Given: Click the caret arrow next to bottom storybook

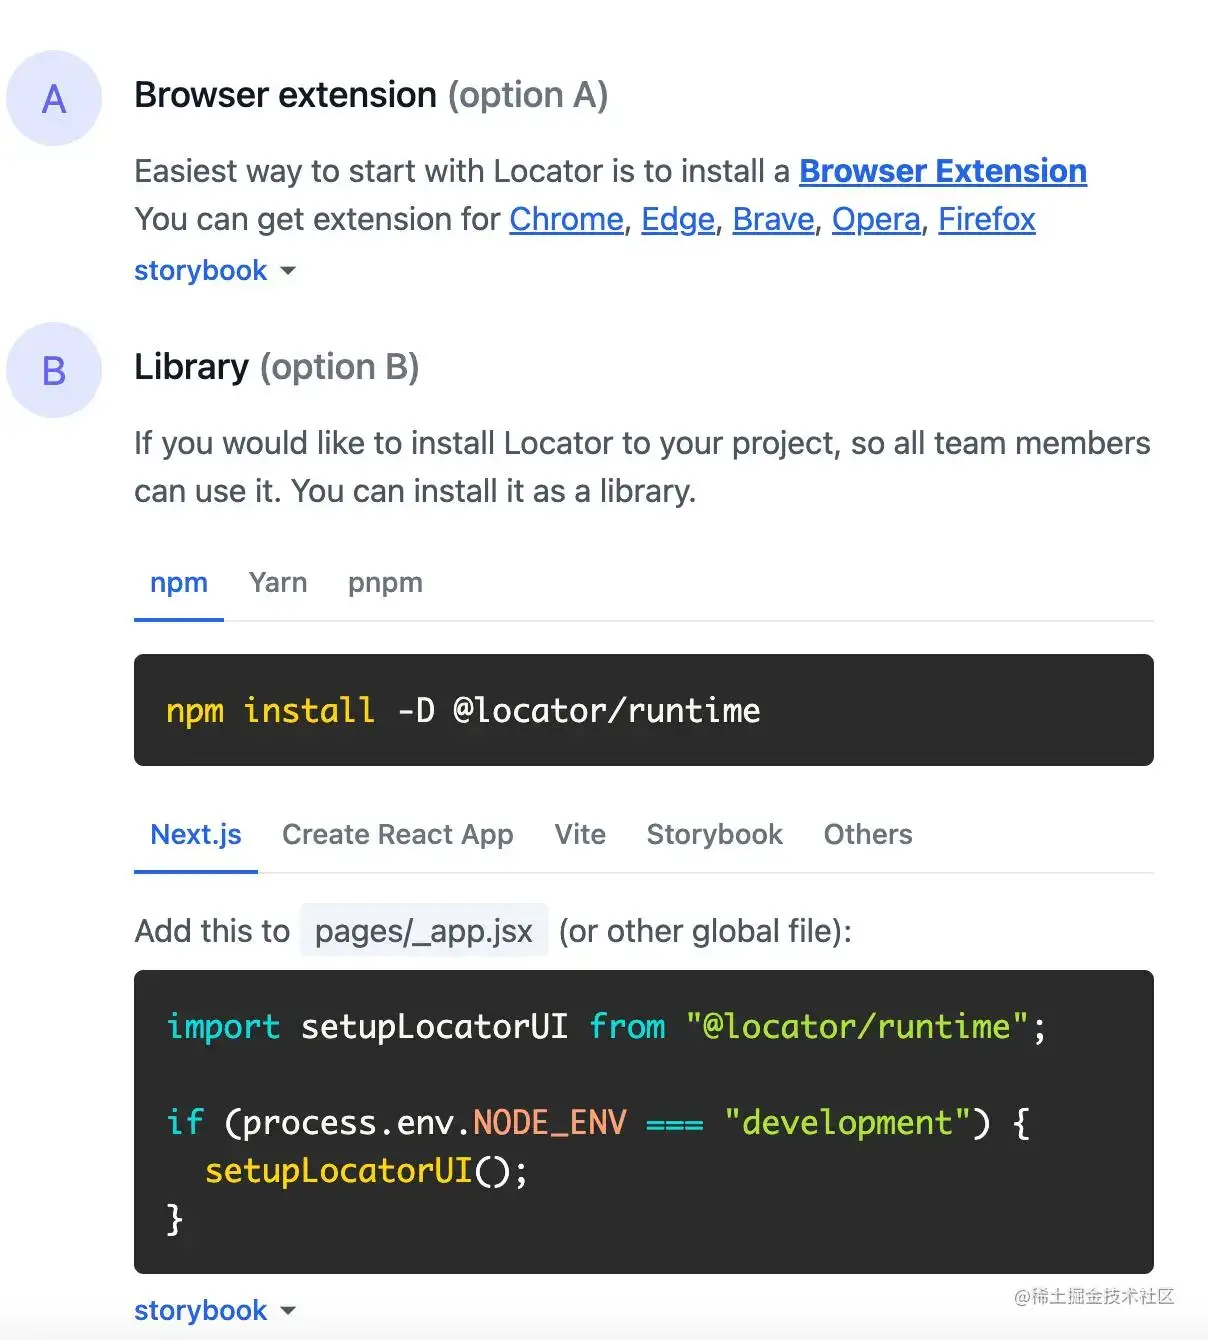Looking at the screenshot, I should pyautogui.click(x=288, y=1311).
